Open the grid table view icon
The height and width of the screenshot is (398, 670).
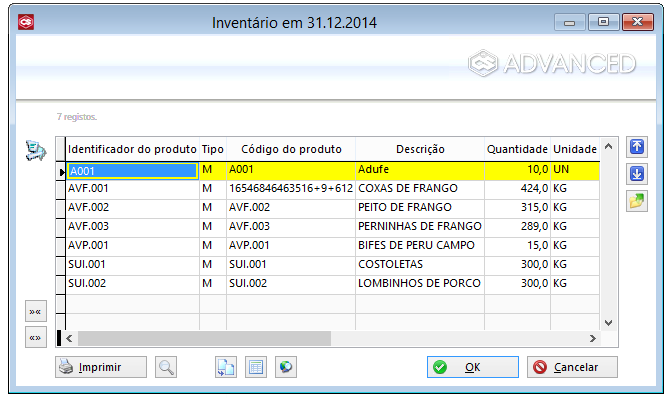tap(256, 367)
